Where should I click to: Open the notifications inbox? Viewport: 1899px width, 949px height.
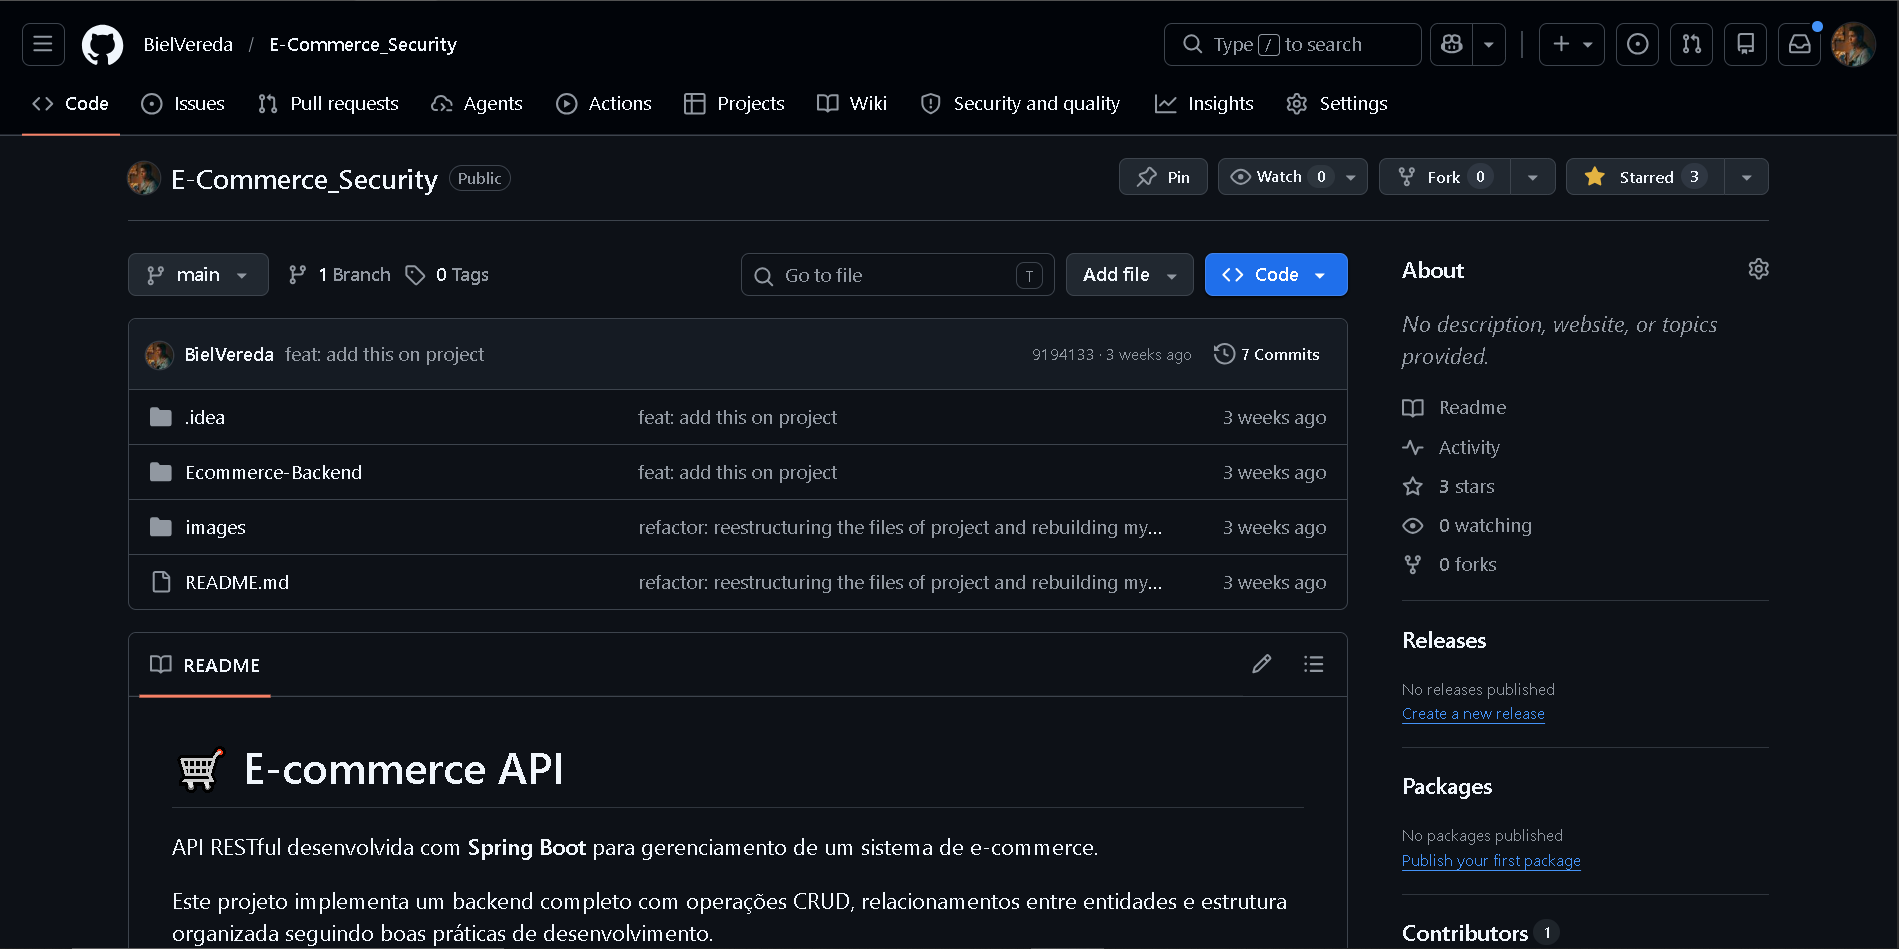coord(1800,44)
